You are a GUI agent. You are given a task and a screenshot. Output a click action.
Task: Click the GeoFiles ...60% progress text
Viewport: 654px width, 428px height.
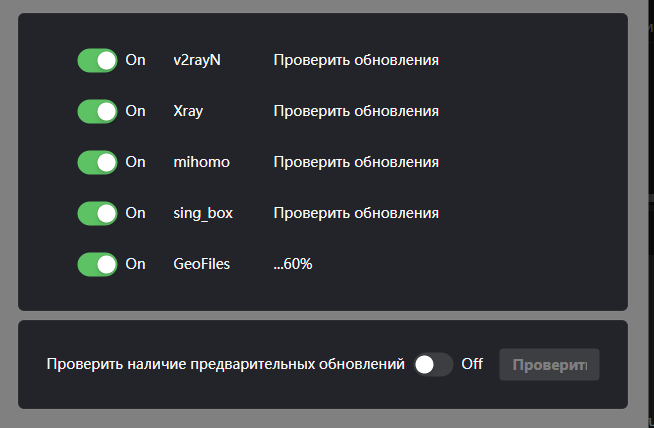(293, 264)
